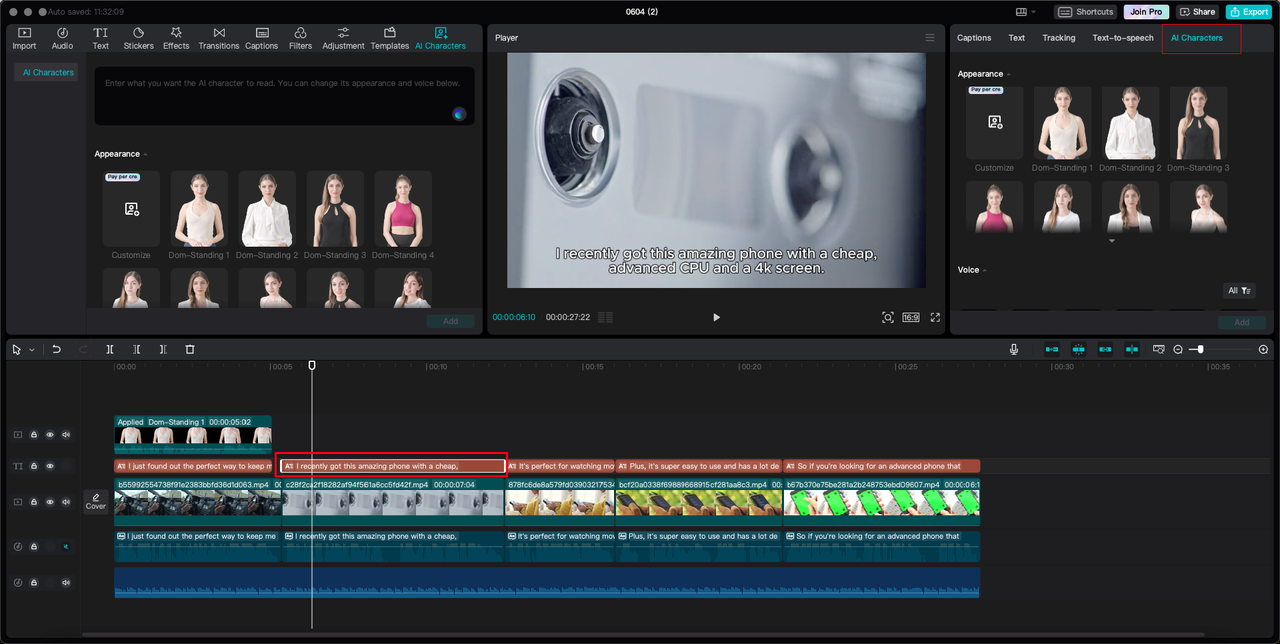
Task: Switch to the Text-to-speech tab
Action: (1123, 38)
